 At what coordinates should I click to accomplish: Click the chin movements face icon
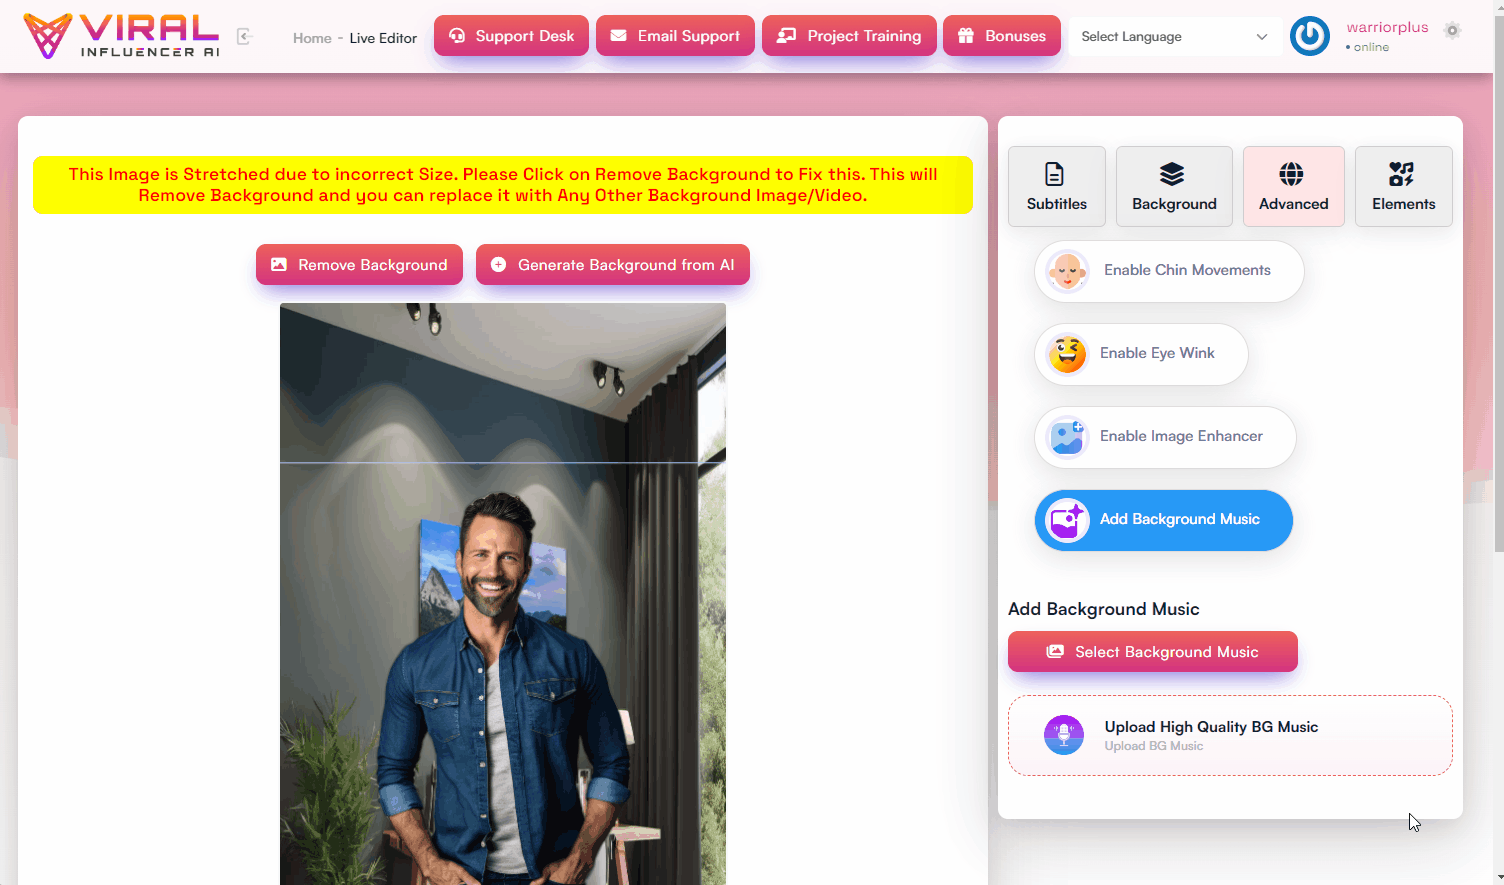(1067, 271)
